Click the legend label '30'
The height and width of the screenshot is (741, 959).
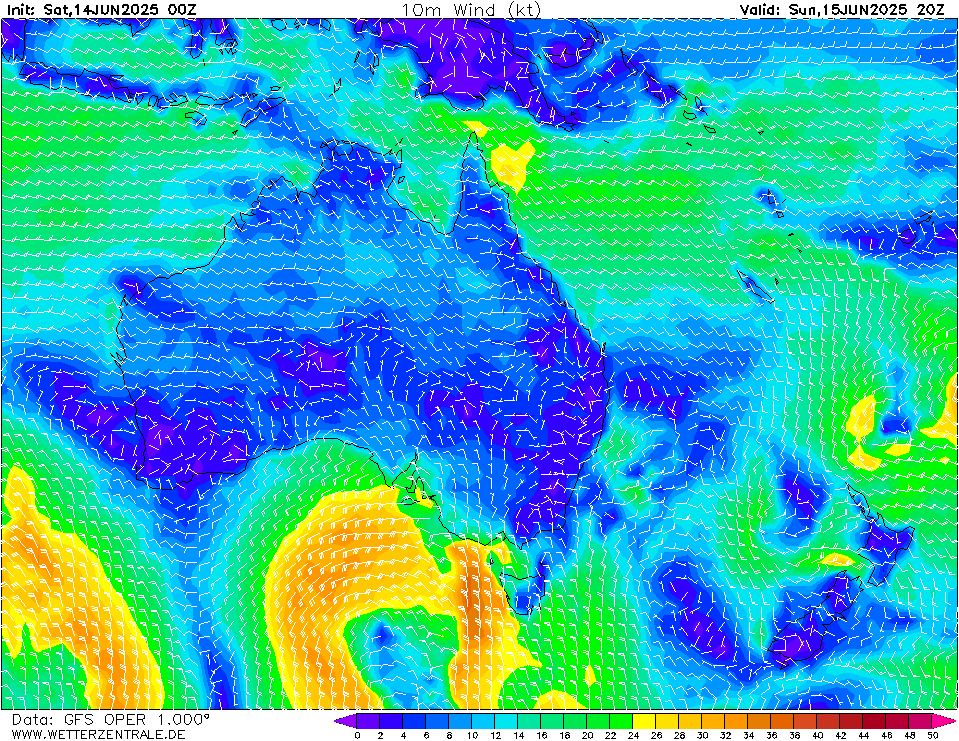click(702, 735)
